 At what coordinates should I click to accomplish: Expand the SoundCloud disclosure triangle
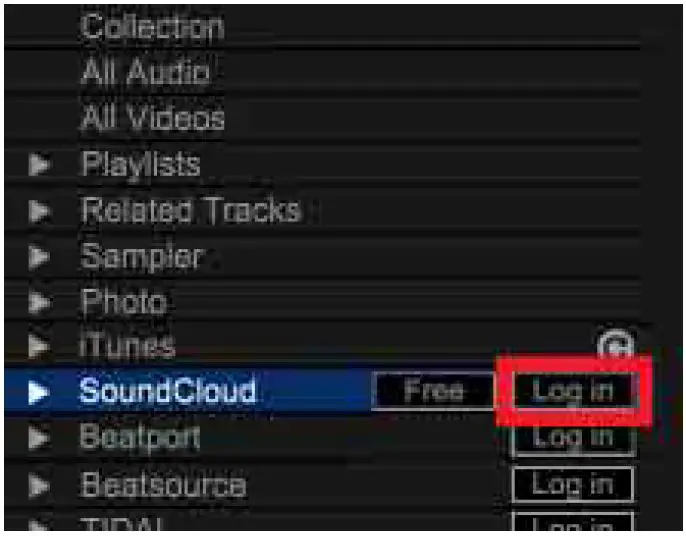[x=38, y=392]
